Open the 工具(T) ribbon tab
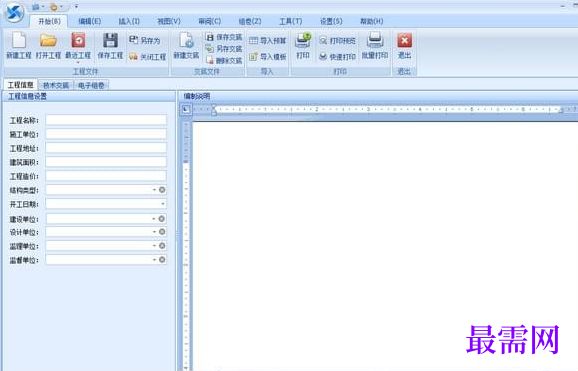 pyautogui.click(x=290, y=21)
